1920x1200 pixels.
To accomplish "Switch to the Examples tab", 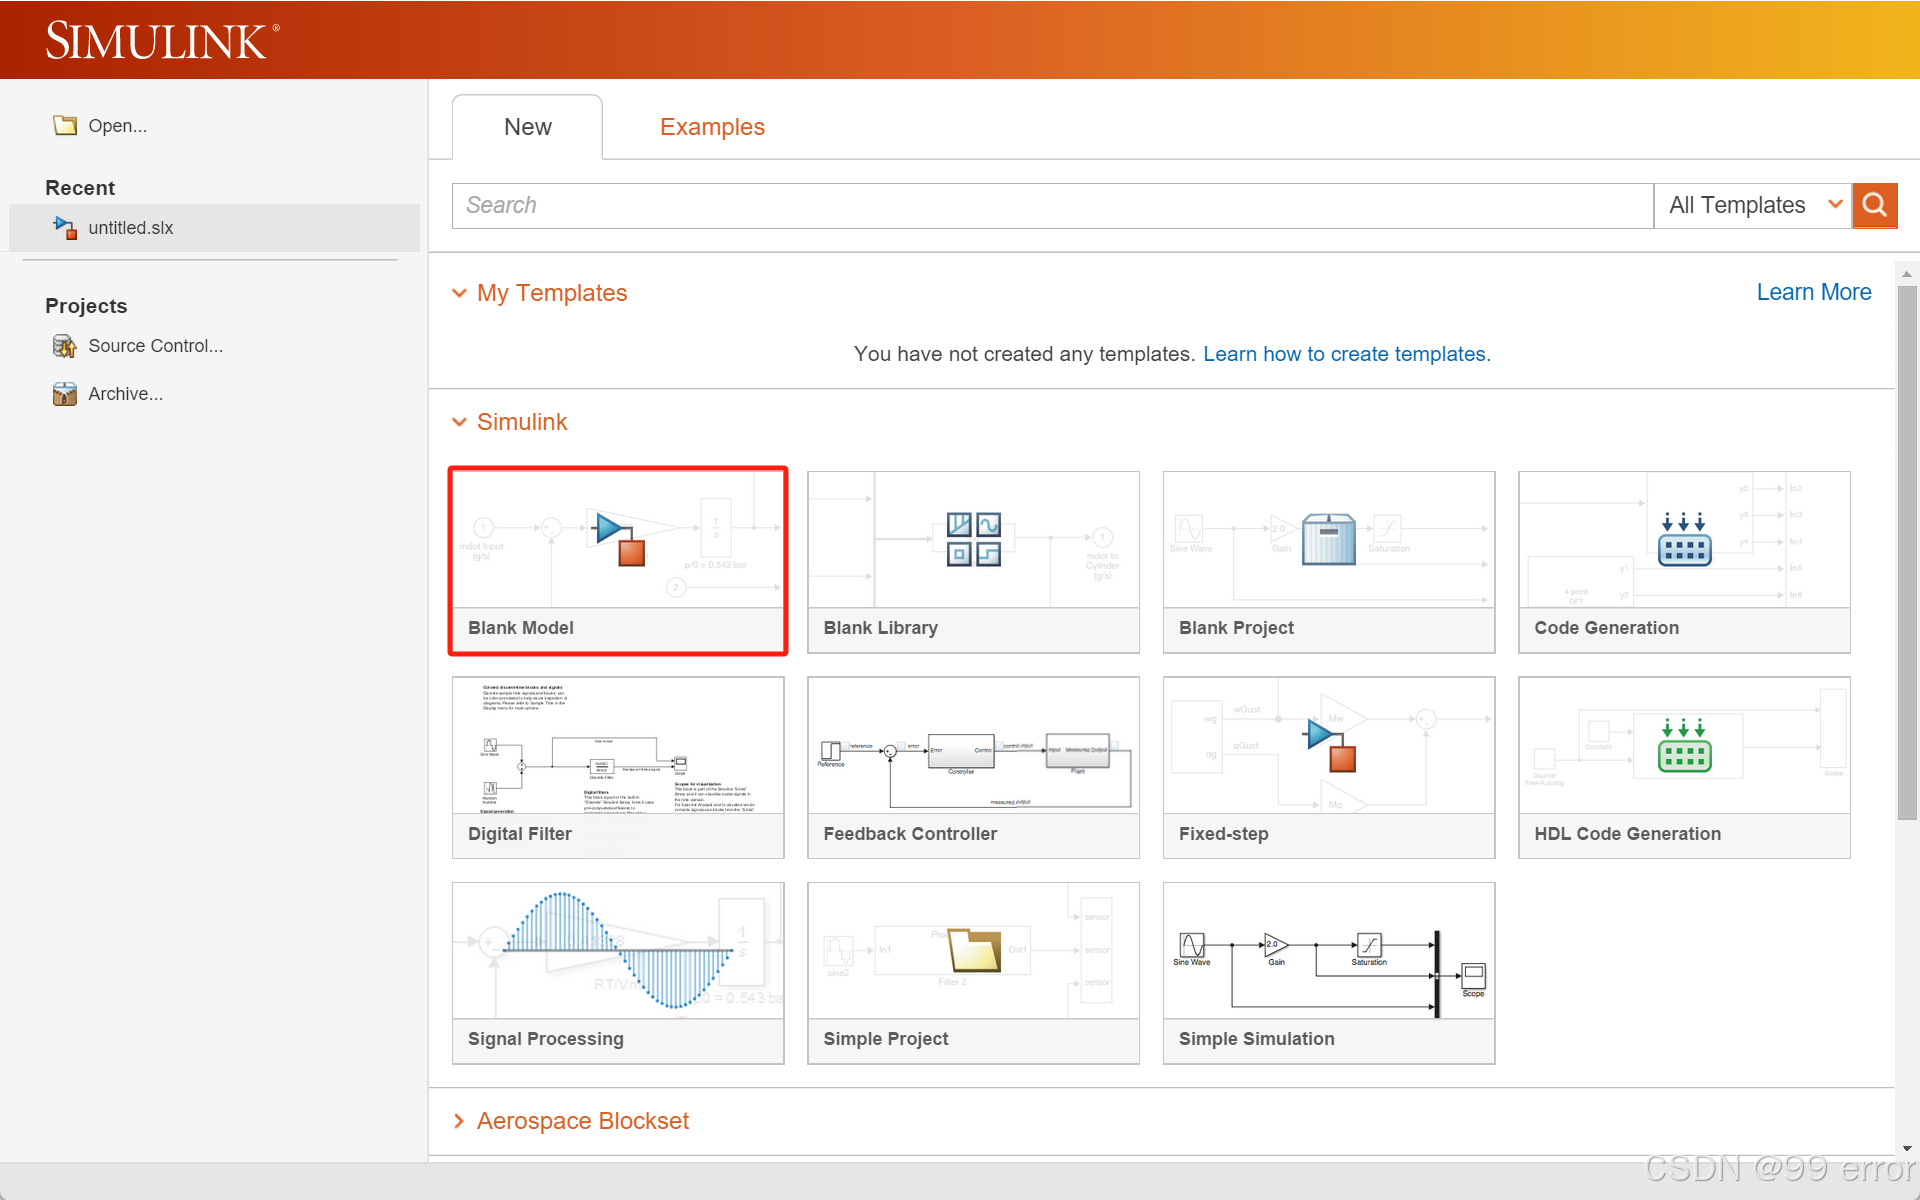I will [x=712, y=127].
